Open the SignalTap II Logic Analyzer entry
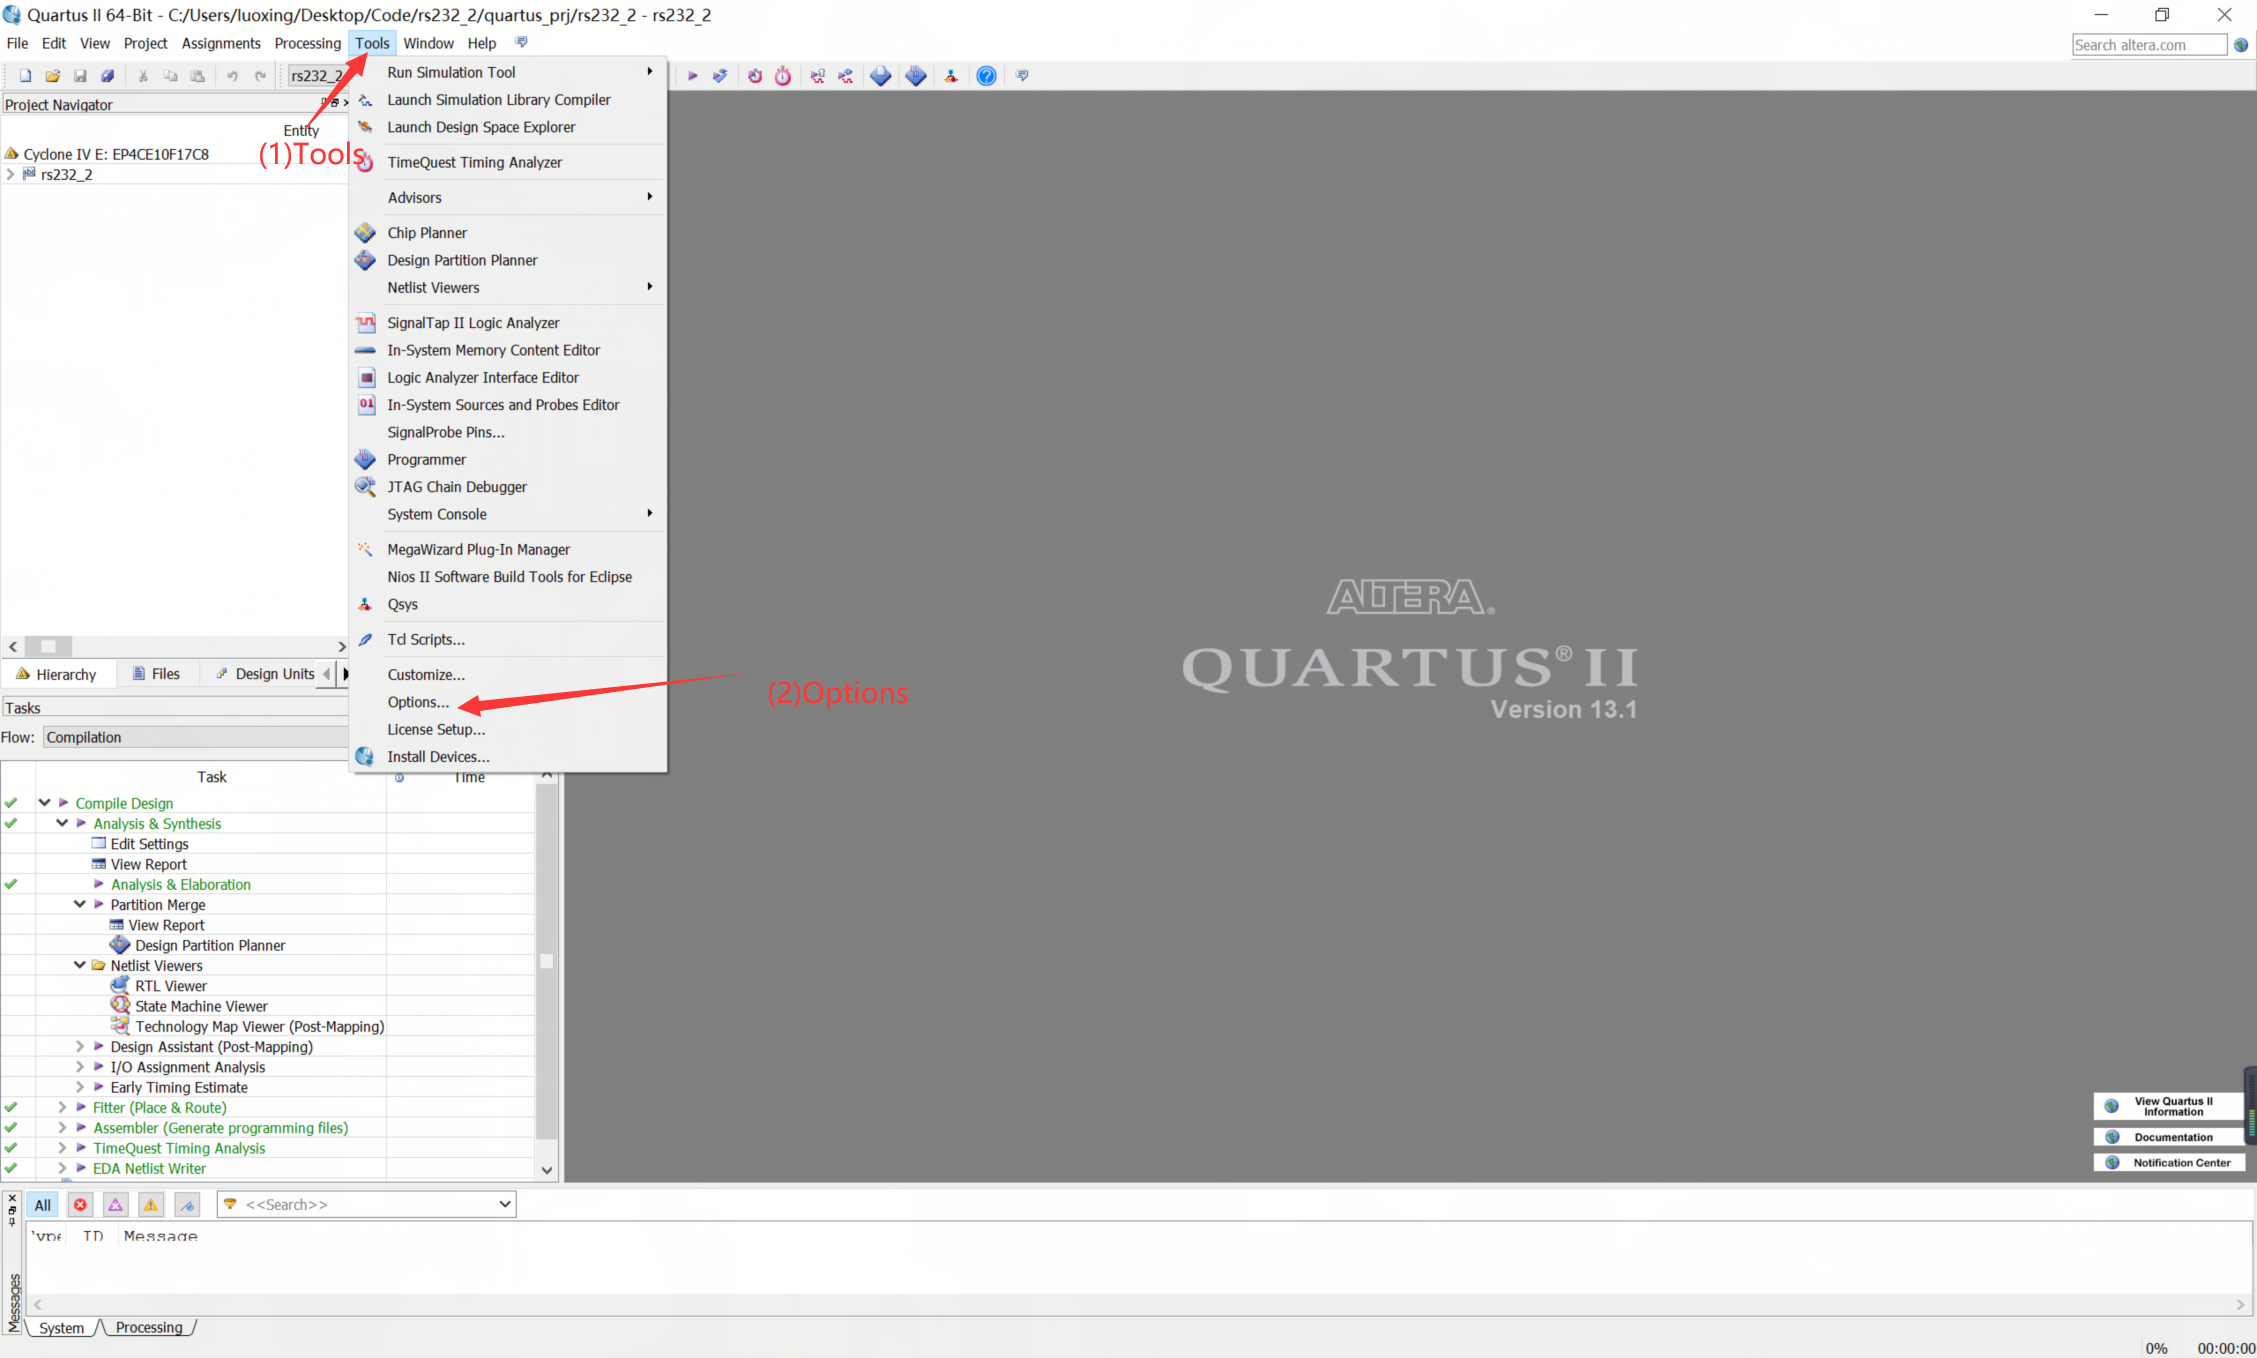This screenshot has height=1358, width=2257. pos(473,322)
